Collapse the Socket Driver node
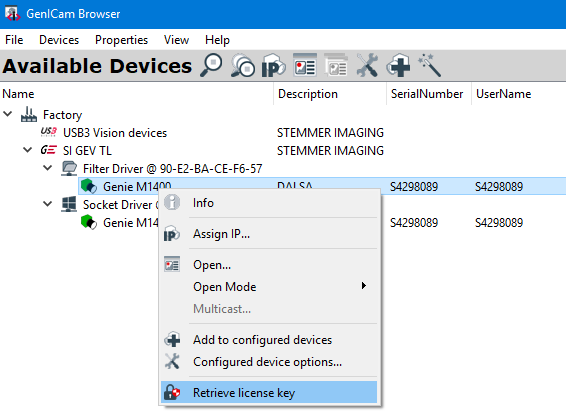The image size is (566, 417). [x=47, y=204]
